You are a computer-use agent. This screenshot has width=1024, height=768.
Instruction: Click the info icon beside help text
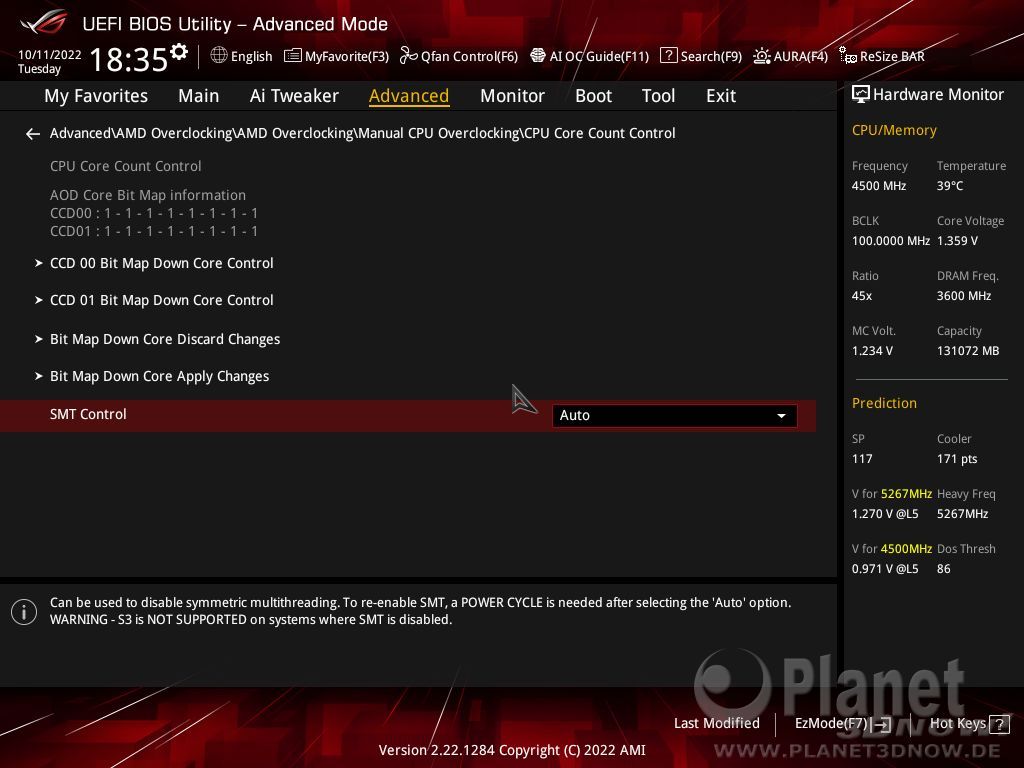point(24,612)
